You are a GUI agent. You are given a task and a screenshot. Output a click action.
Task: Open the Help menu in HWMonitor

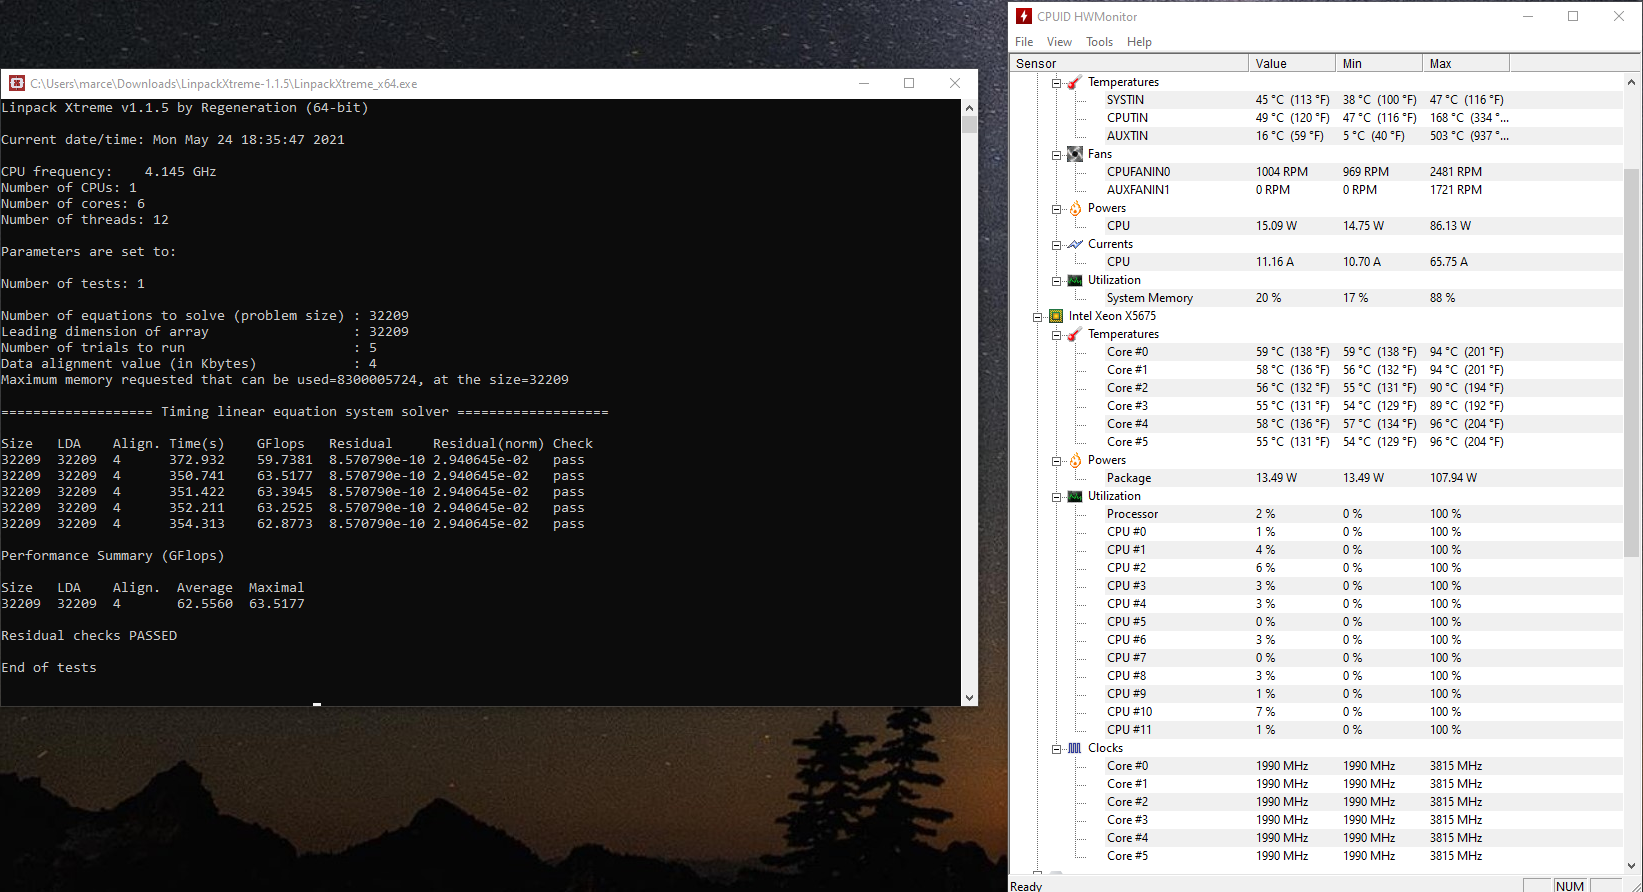coord(1140,42)
